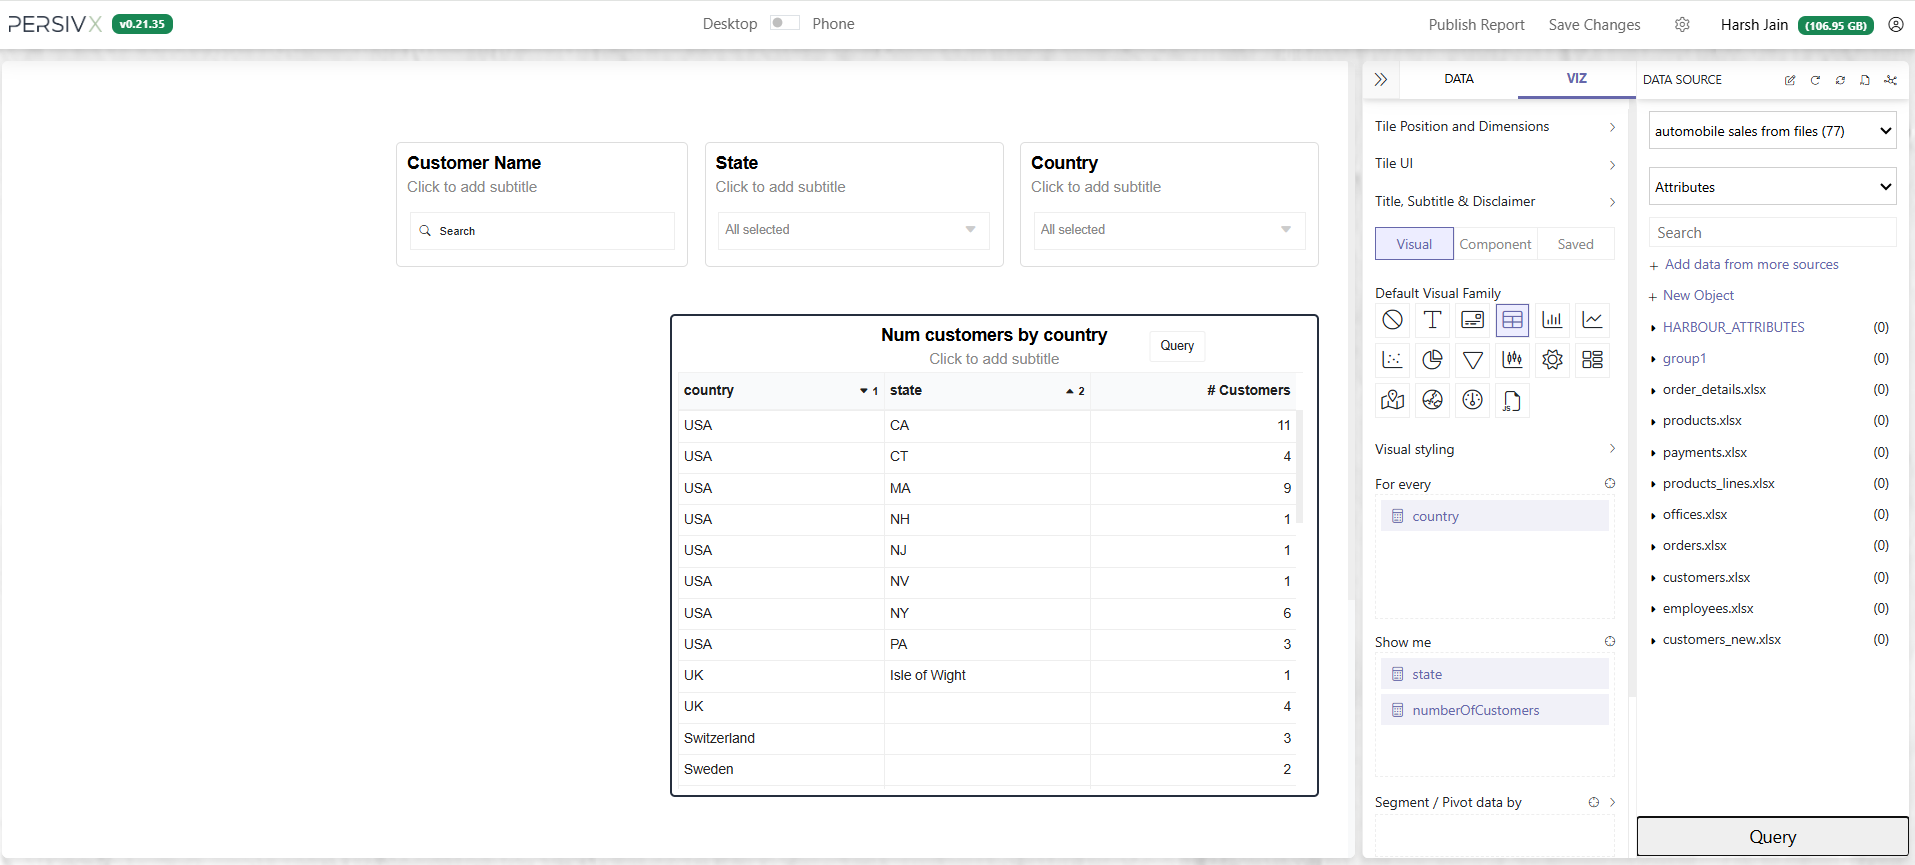Choose the JS file visual icon
The width and height of the screenshot is (1915, 865).
coord(1512,400)
